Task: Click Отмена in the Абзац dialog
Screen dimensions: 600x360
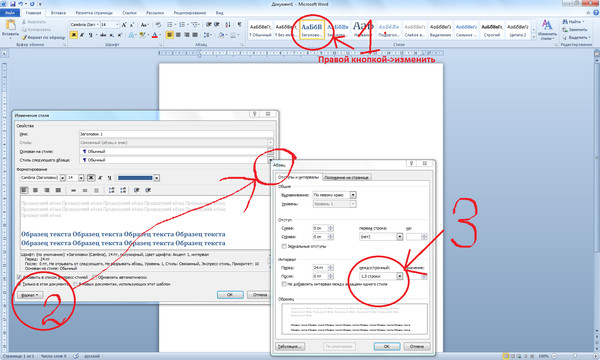Action: pos(417,346)
